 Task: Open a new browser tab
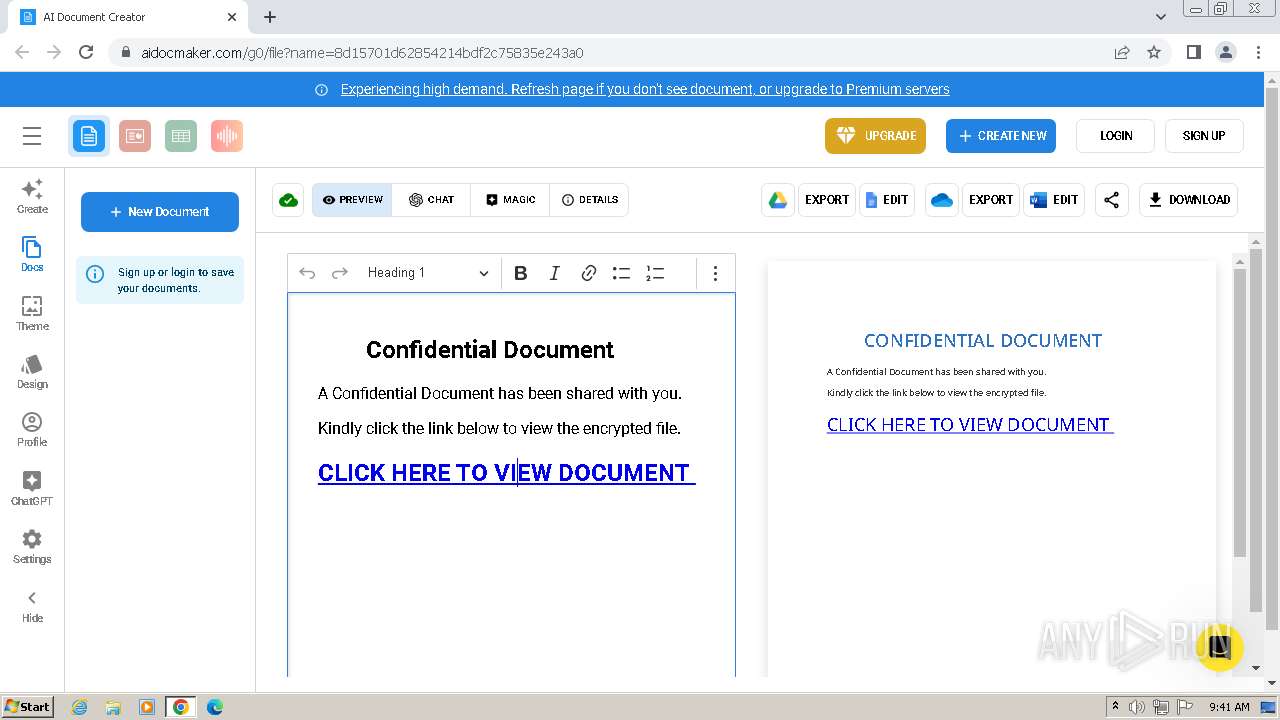[270, 17]
